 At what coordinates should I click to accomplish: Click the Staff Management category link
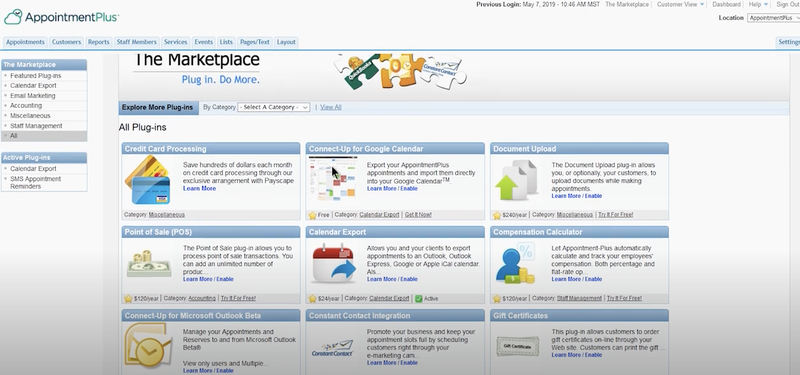579,298
